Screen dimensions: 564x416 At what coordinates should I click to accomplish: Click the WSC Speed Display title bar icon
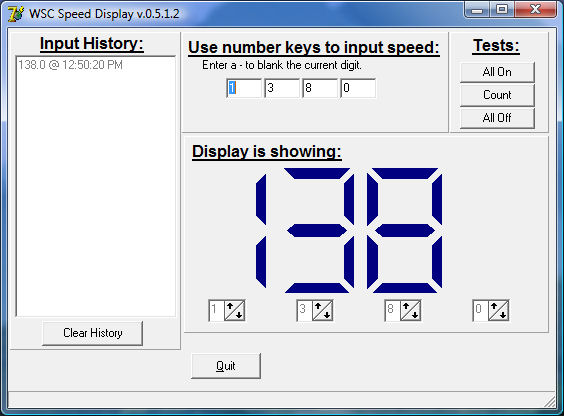(16, 14)
